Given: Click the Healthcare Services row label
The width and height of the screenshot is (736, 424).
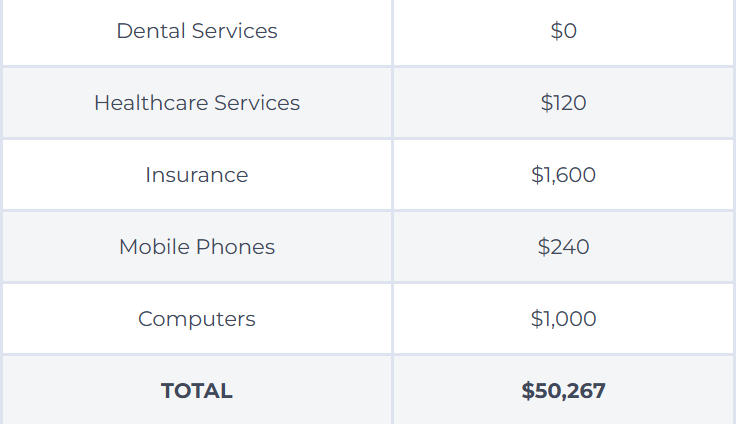Looking at the screenshot, I should [197, 103].
